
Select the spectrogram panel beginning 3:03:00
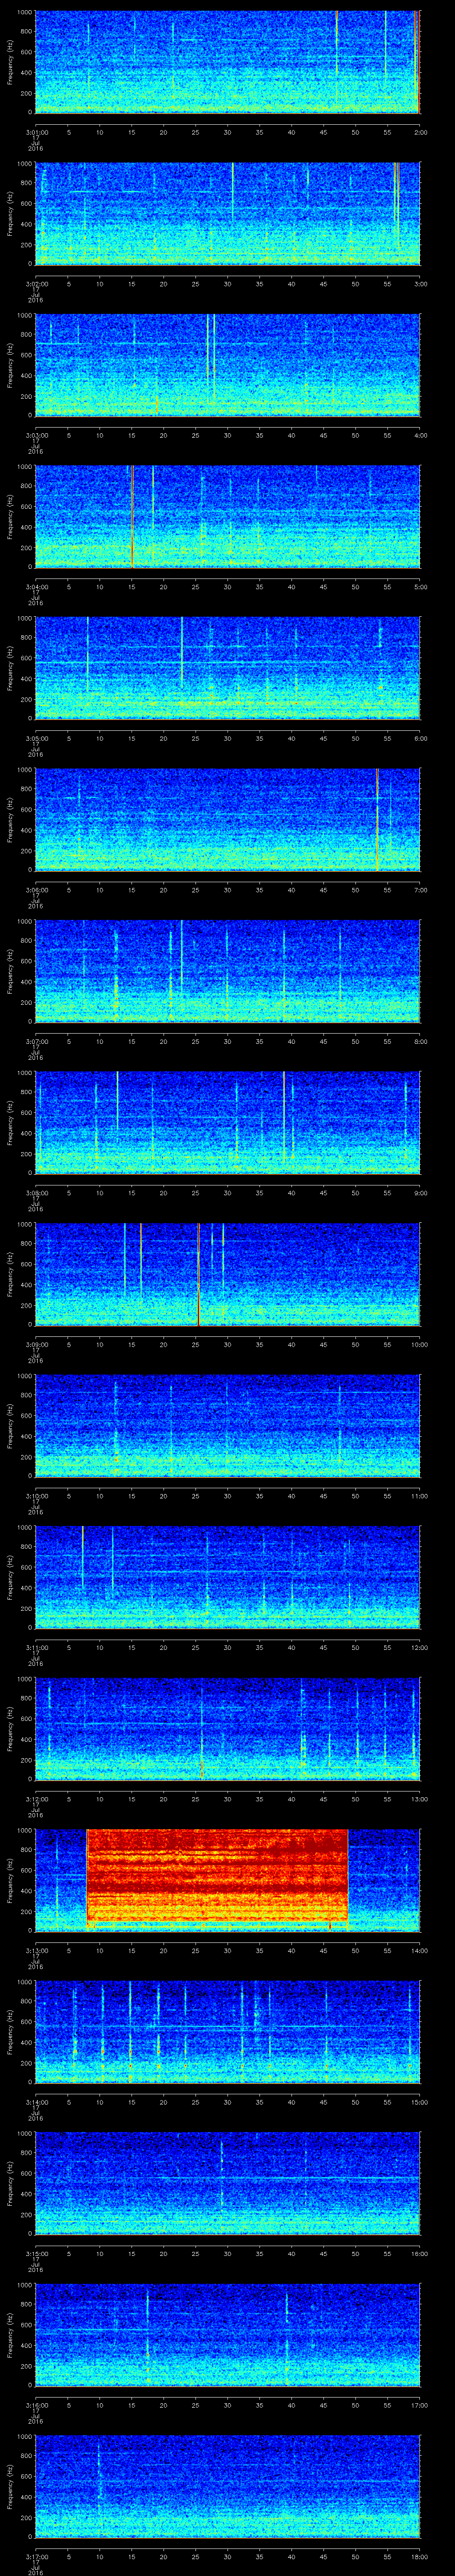pos(228,365)
